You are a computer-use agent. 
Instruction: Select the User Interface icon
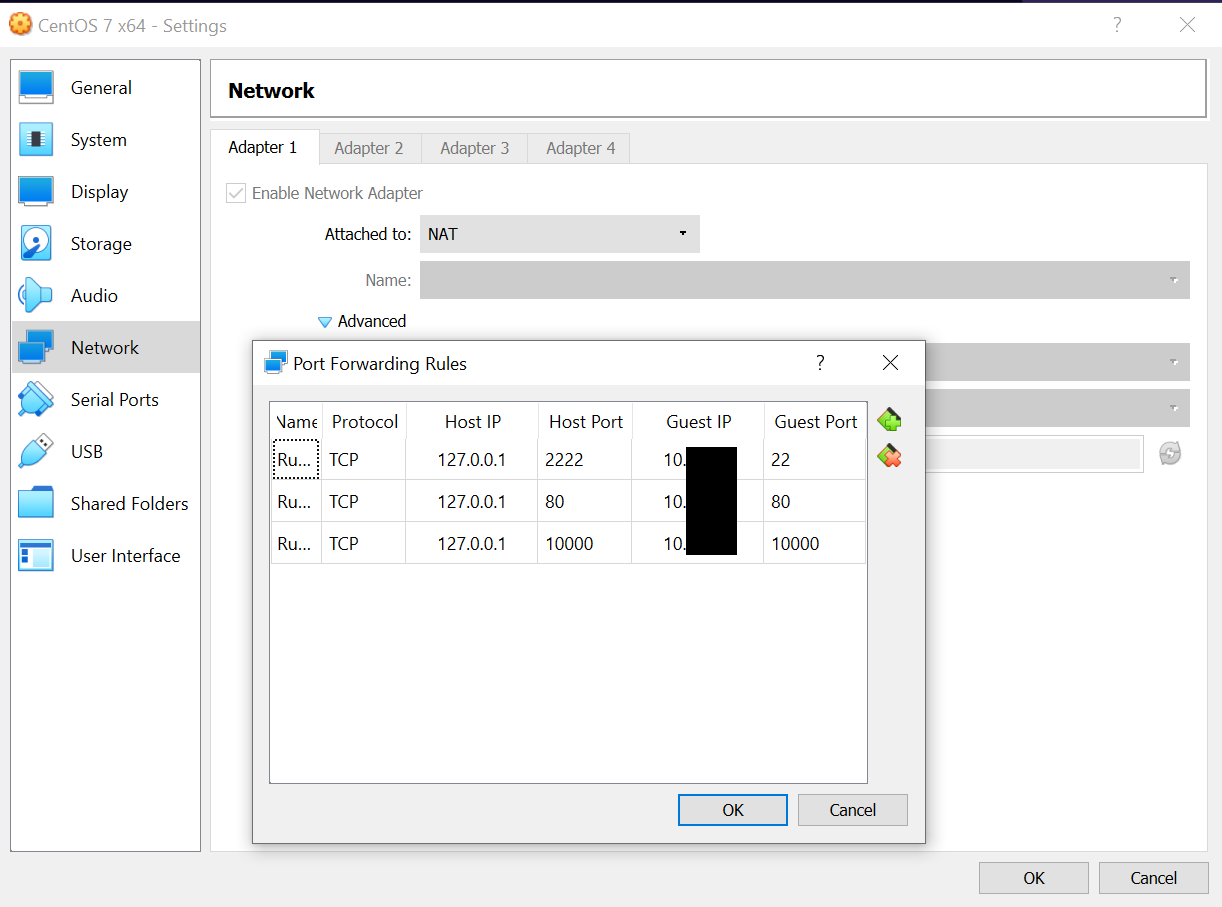point(36,556)
